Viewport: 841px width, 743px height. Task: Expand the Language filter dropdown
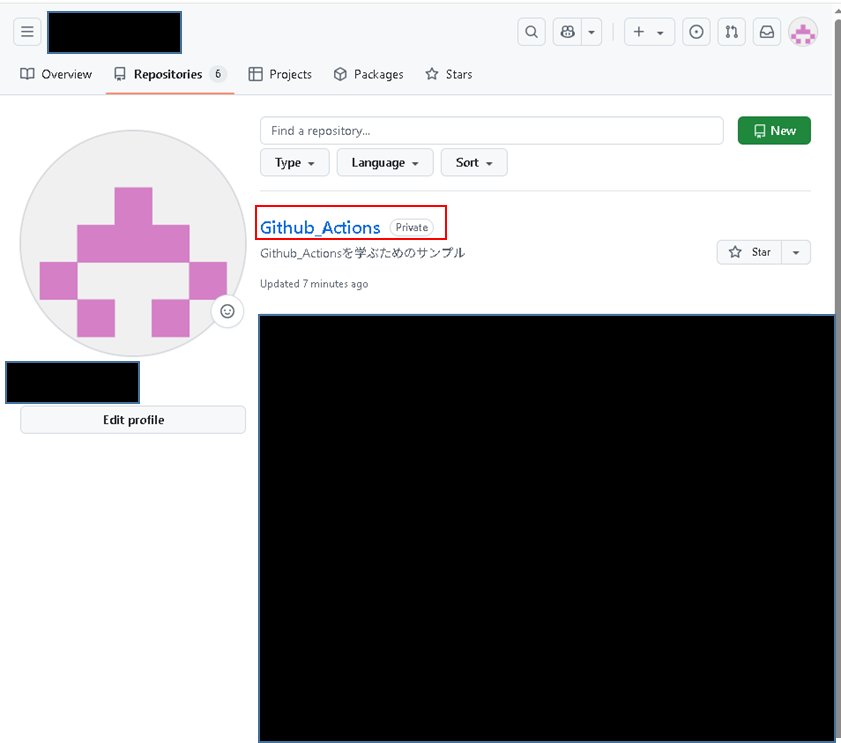pyautogui.click(x=385, y=163)
